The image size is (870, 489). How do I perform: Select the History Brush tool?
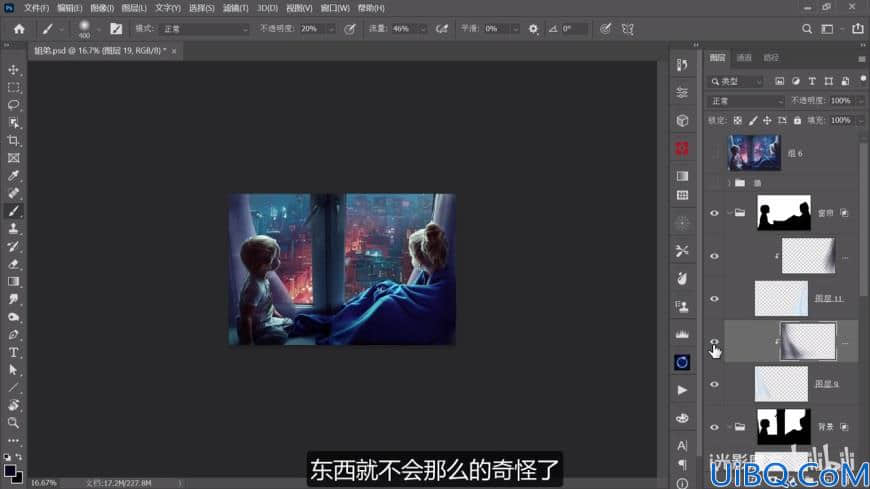[x=13, y=246]
